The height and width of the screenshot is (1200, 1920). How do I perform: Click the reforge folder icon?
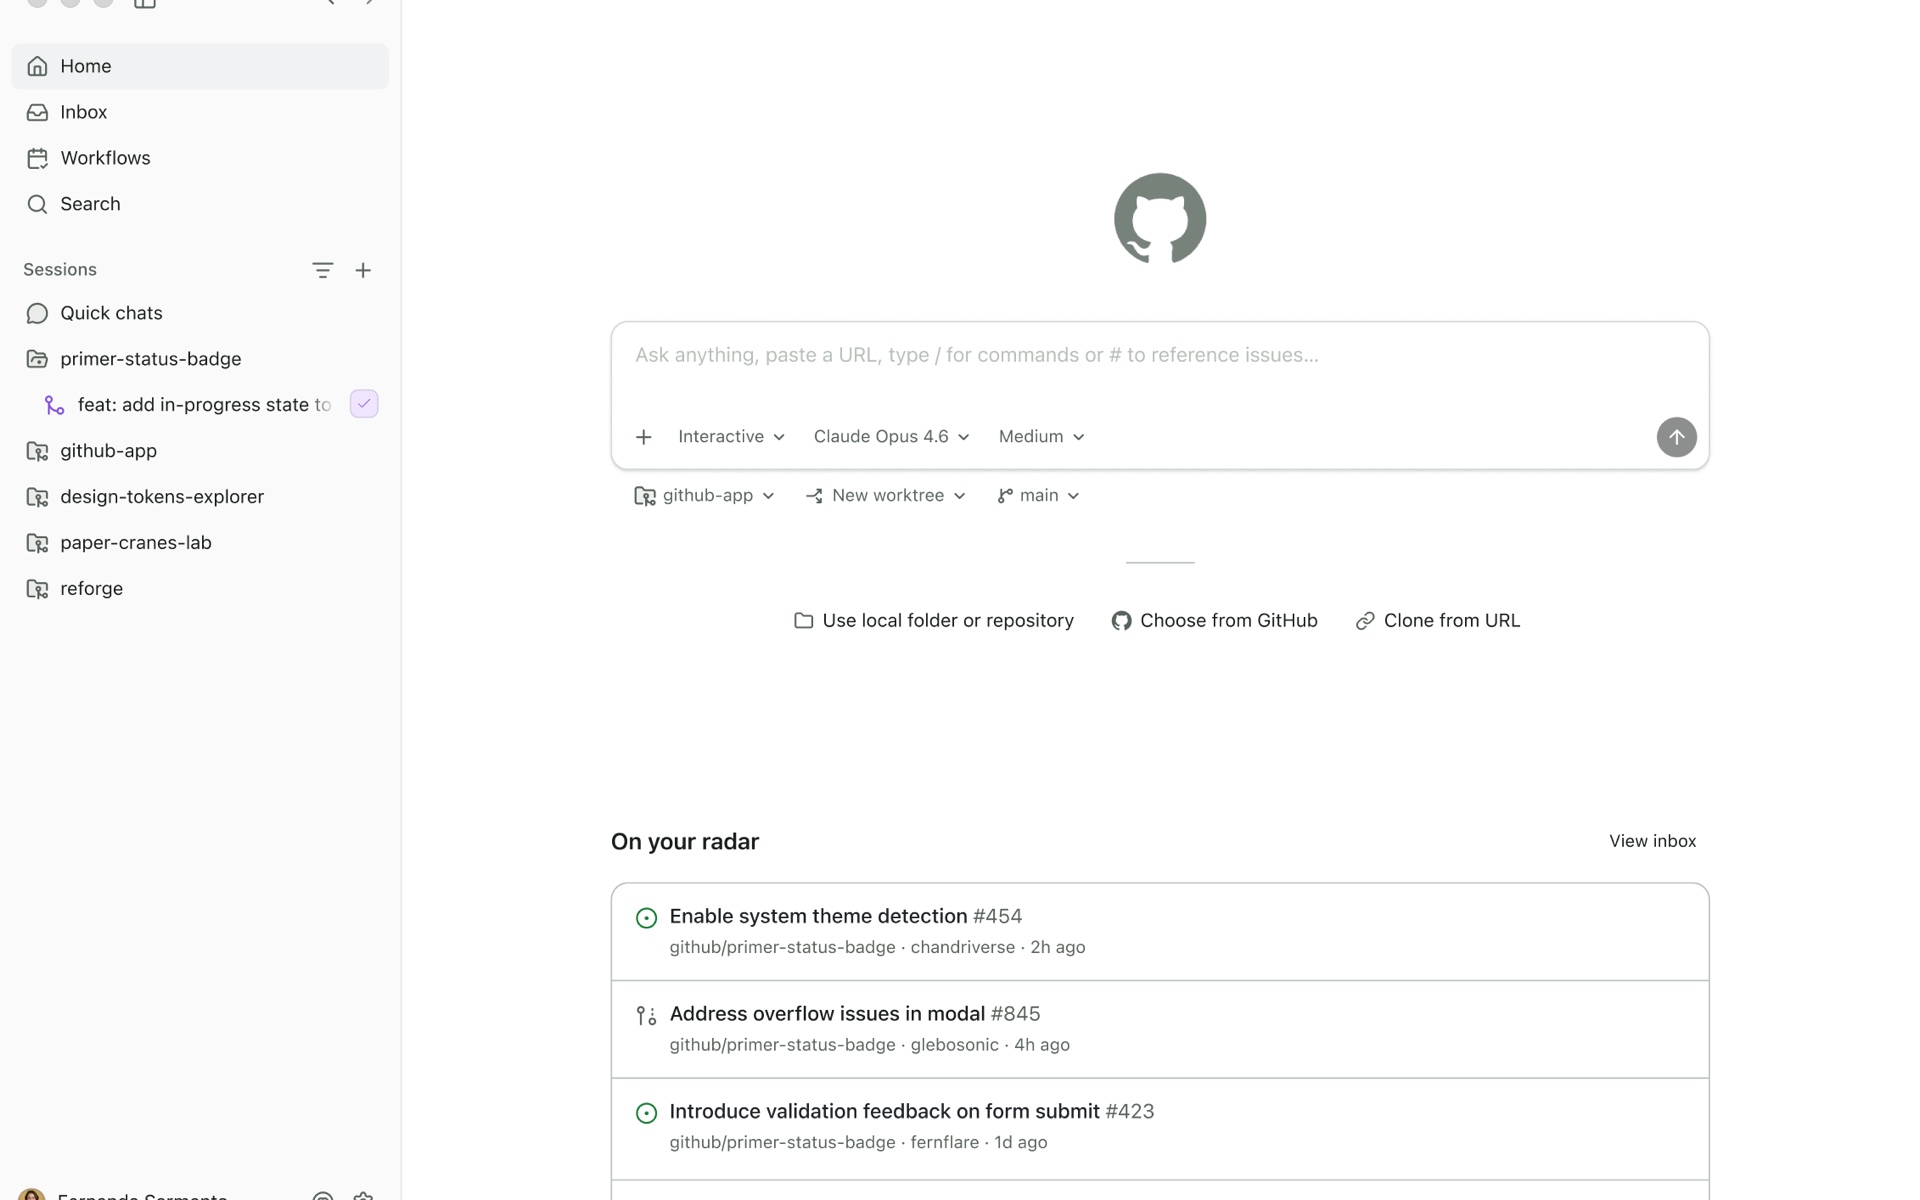37,589
